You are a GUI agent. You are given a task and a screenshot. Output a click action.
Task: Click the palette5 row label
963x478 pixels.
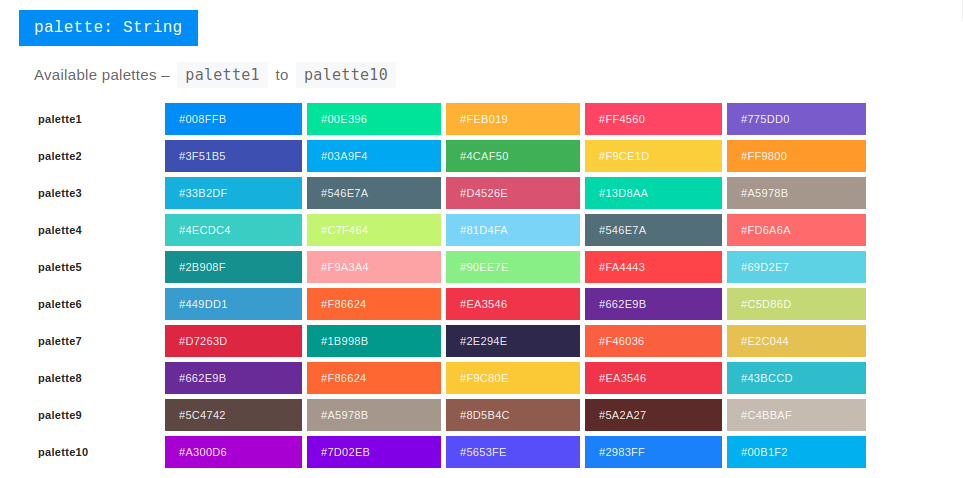[x=60, y=267]
